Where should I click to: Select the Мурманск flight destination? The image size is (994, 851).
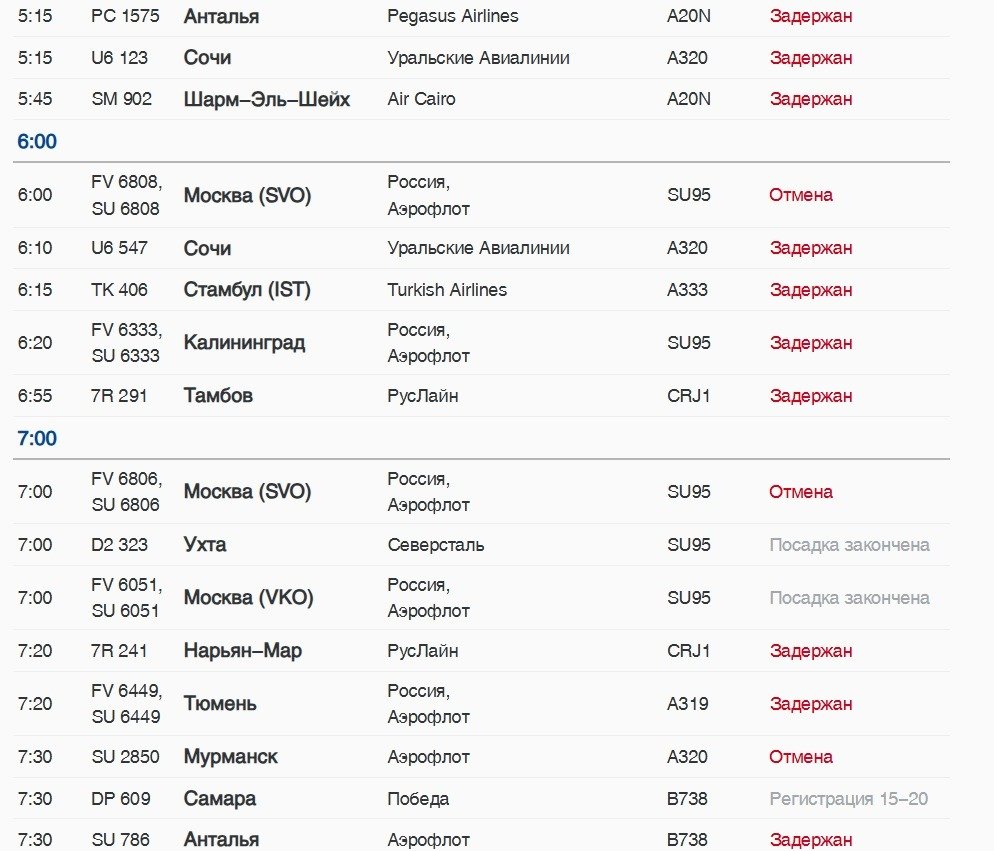click(231, 757)
